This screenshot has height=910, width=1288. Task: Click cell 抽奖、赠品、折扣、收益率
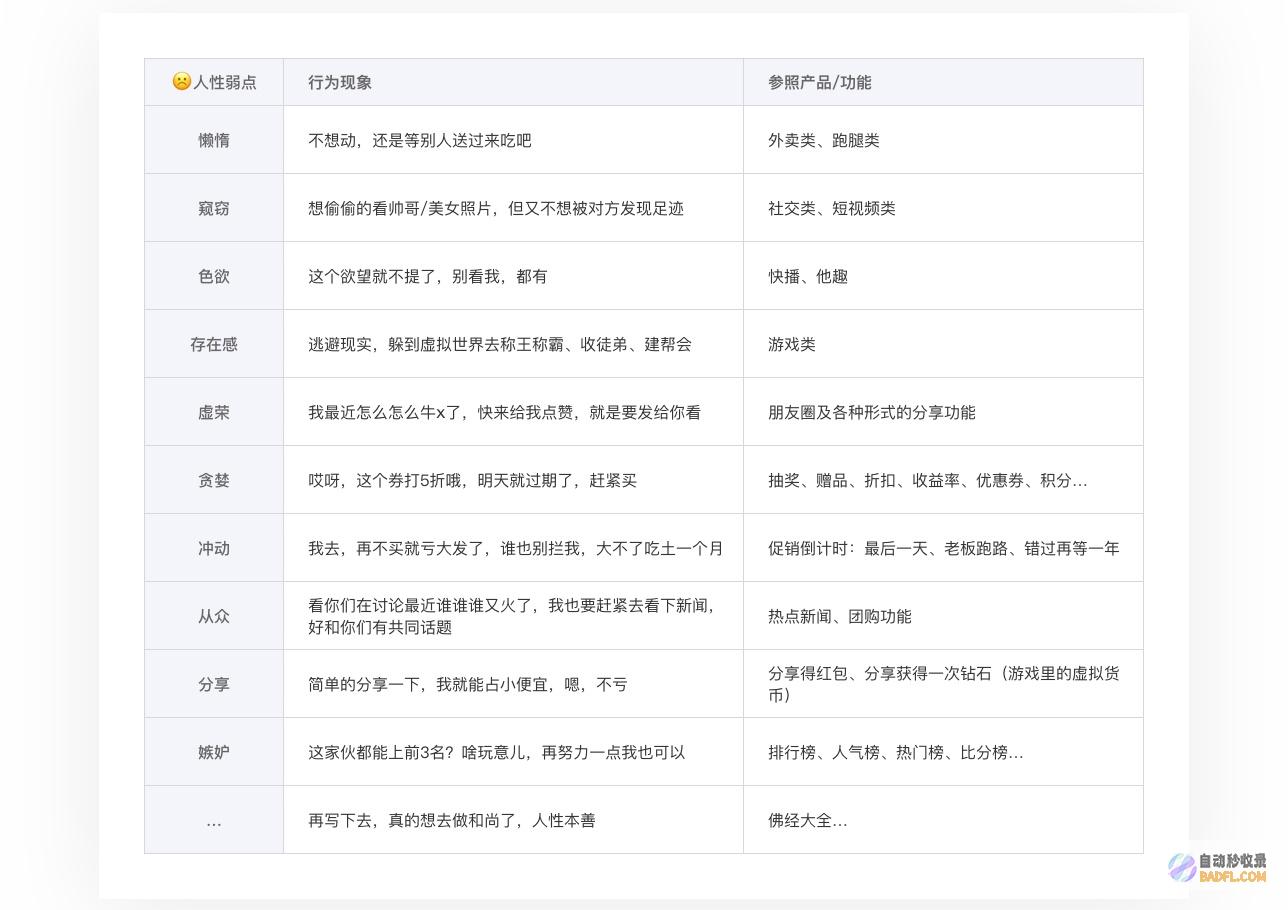(x=943, y=480)
